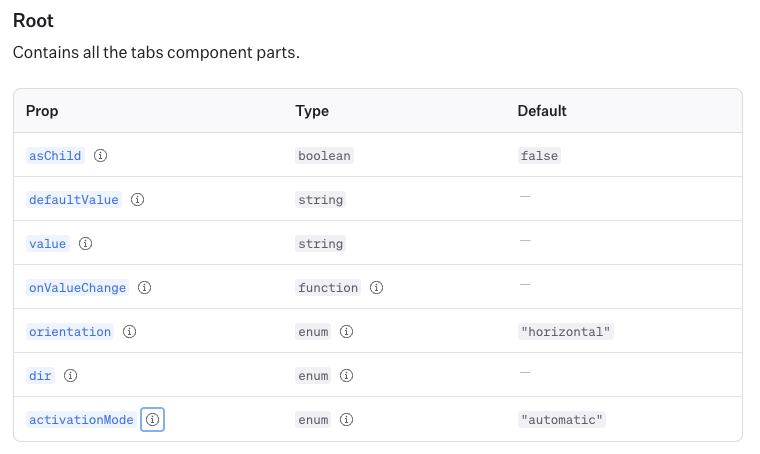This screenshot has width=760, height=454.
Task: Click the onValueChange prop name
Action: click(x=77, y=288)
